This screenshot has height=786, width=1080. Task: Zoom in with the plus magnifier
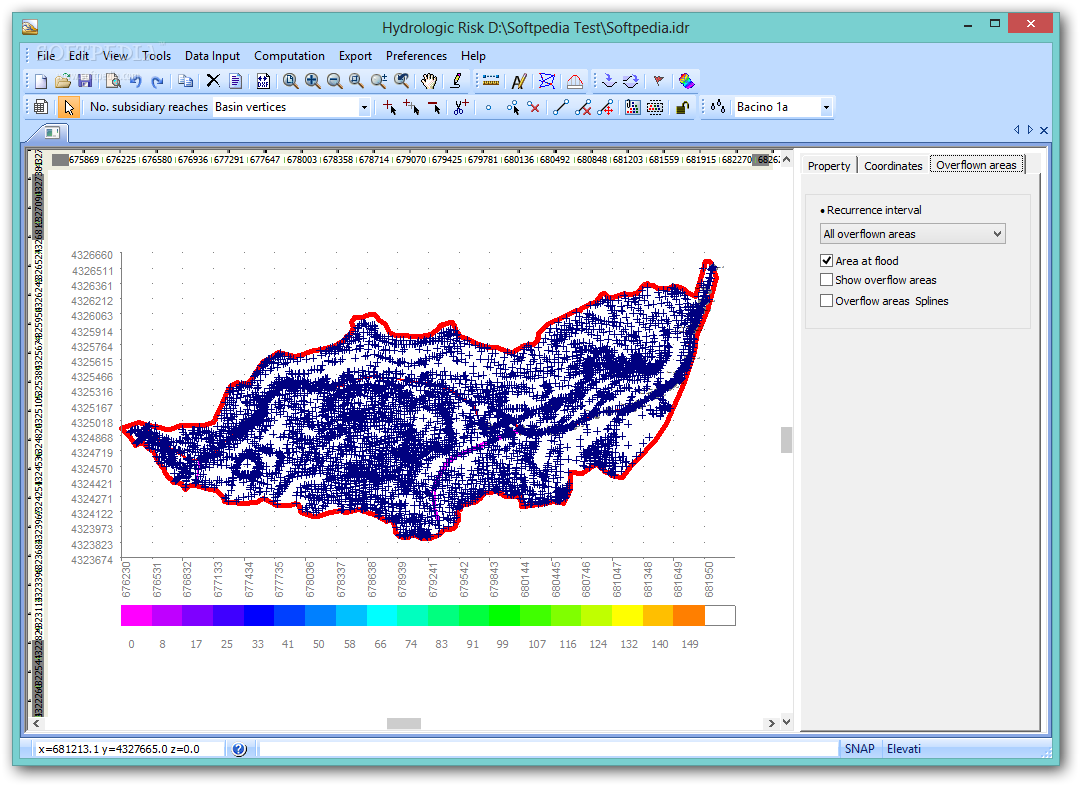(313, 81)
